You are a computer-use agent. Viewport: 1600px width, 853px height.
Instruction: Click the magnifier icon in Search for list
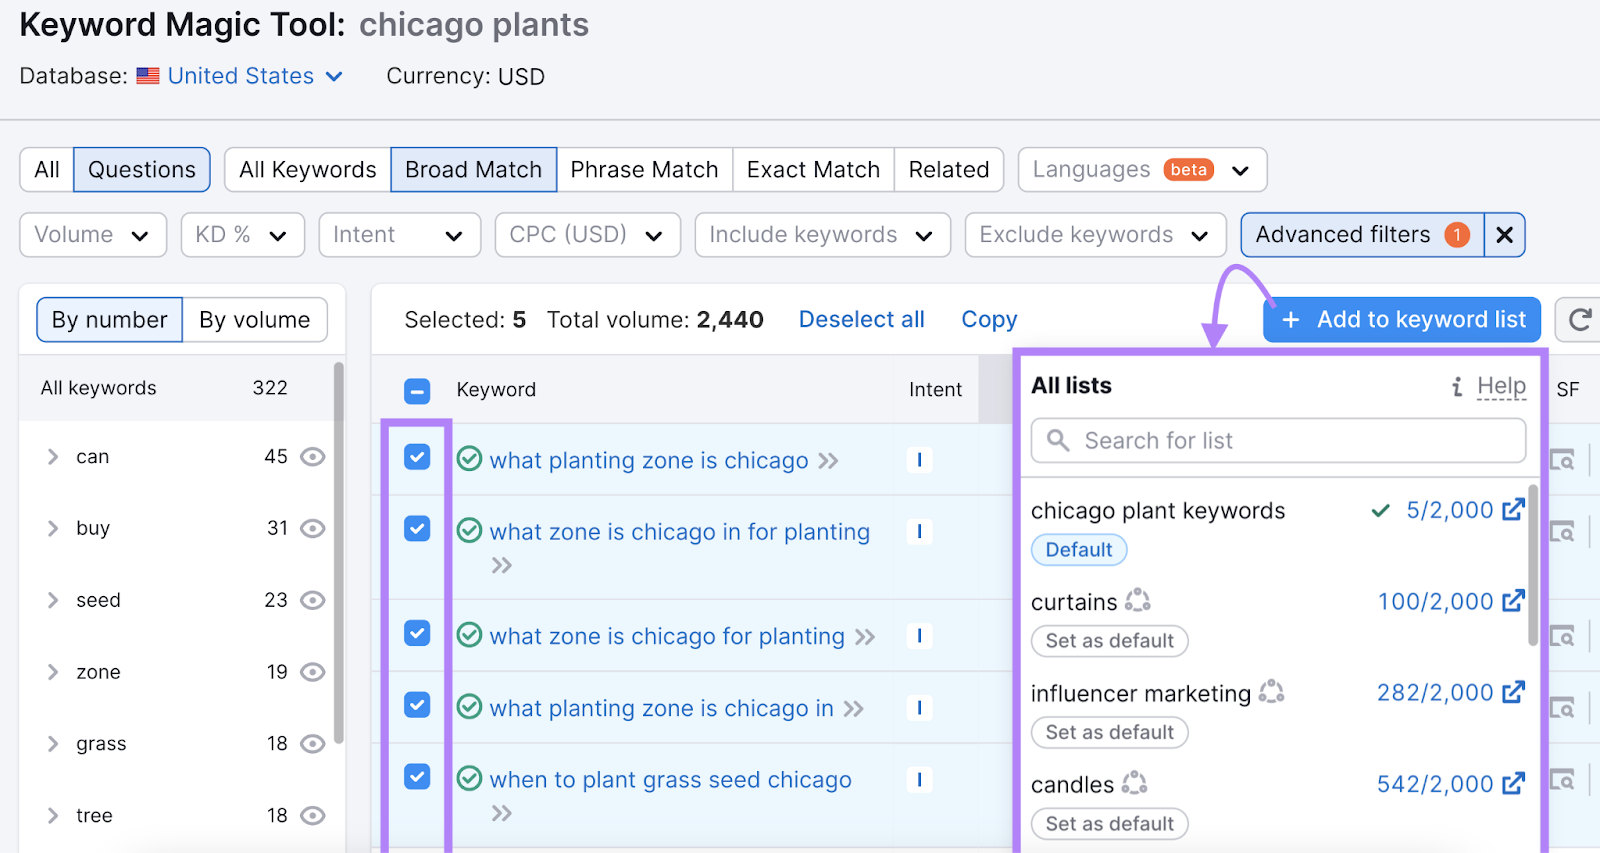pyautogui.click(x=1058, y=440)
